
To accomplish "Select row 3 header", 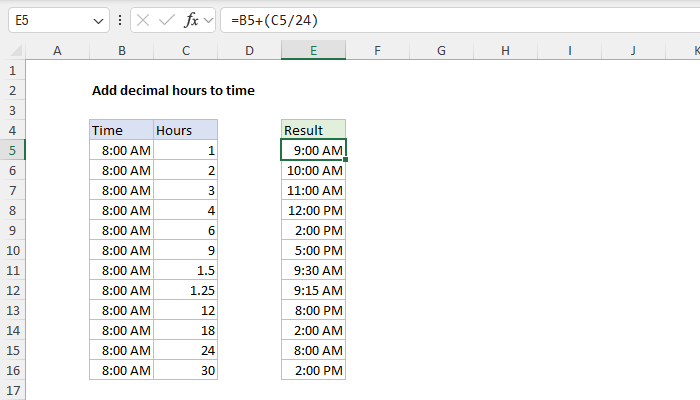I will click(x=12, y=110).
